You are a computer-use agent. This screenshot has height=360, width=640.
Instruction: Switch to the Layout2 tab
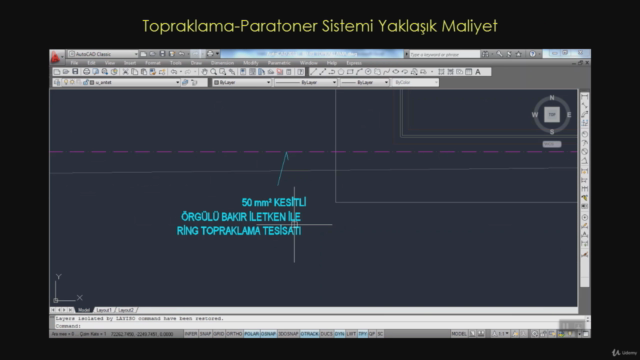[x=126, y=310]
